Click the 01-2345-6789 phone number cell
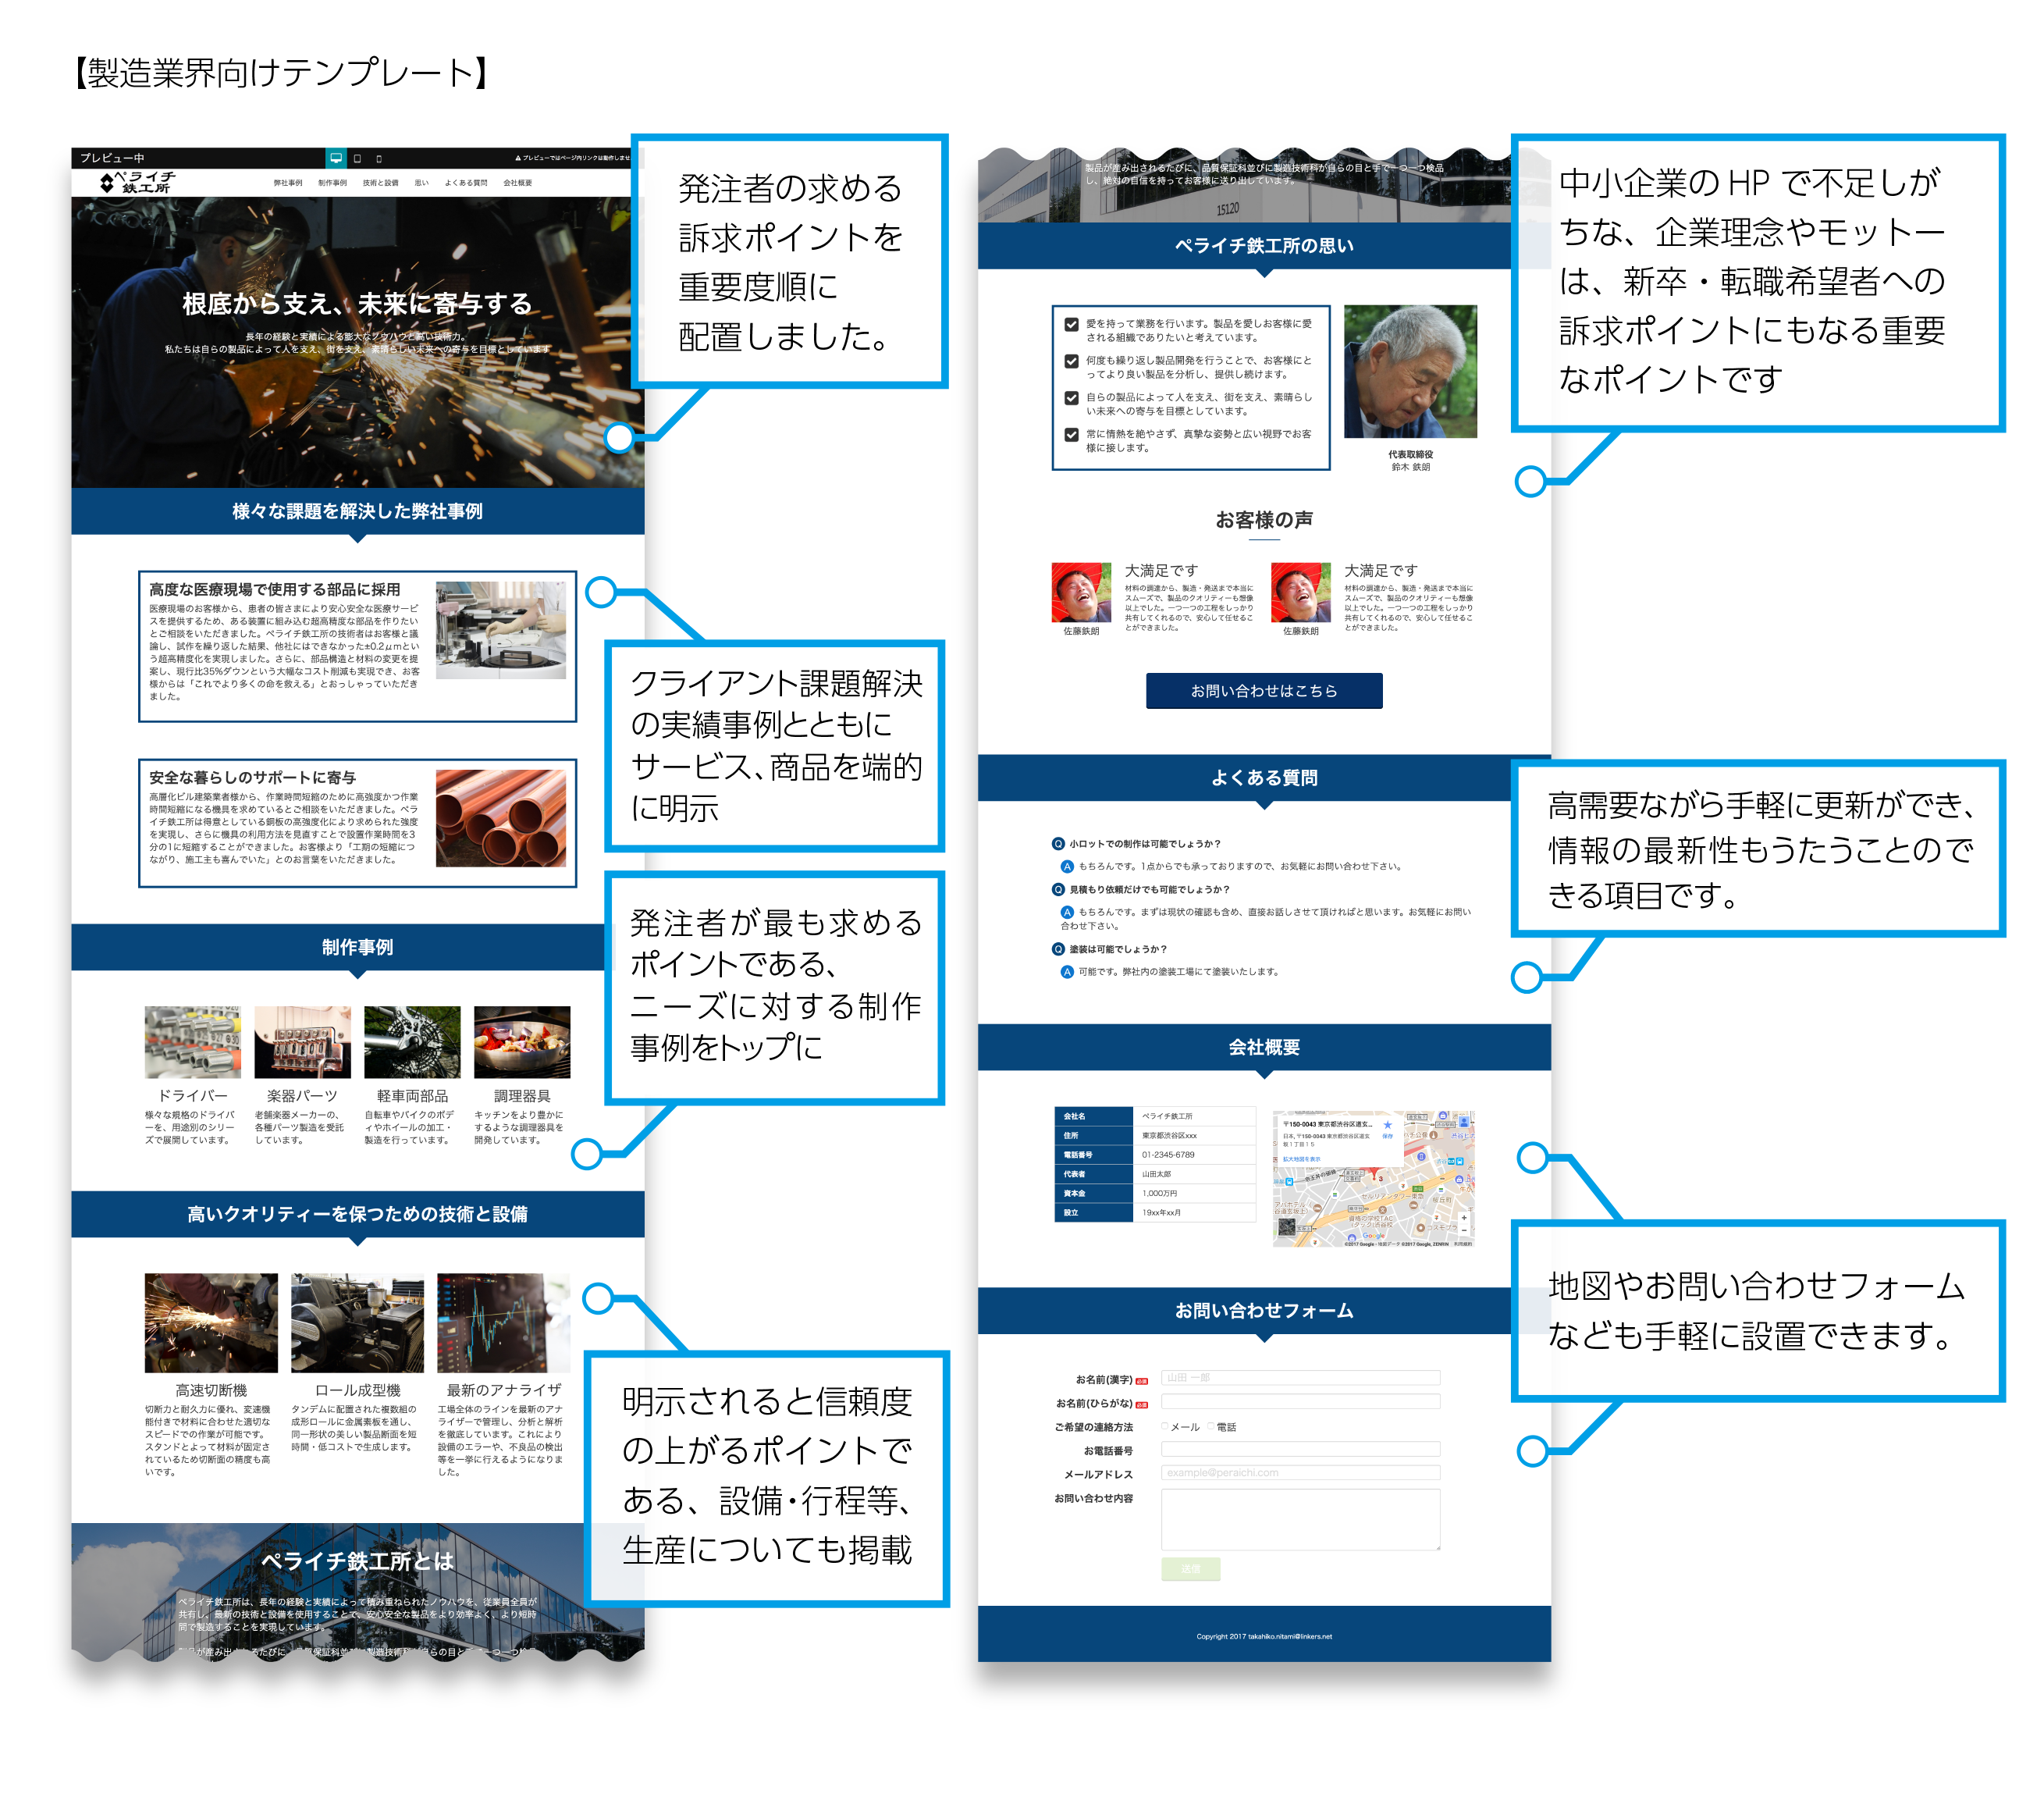Screen dimensions: 2044x1808 [1194, 1154]
